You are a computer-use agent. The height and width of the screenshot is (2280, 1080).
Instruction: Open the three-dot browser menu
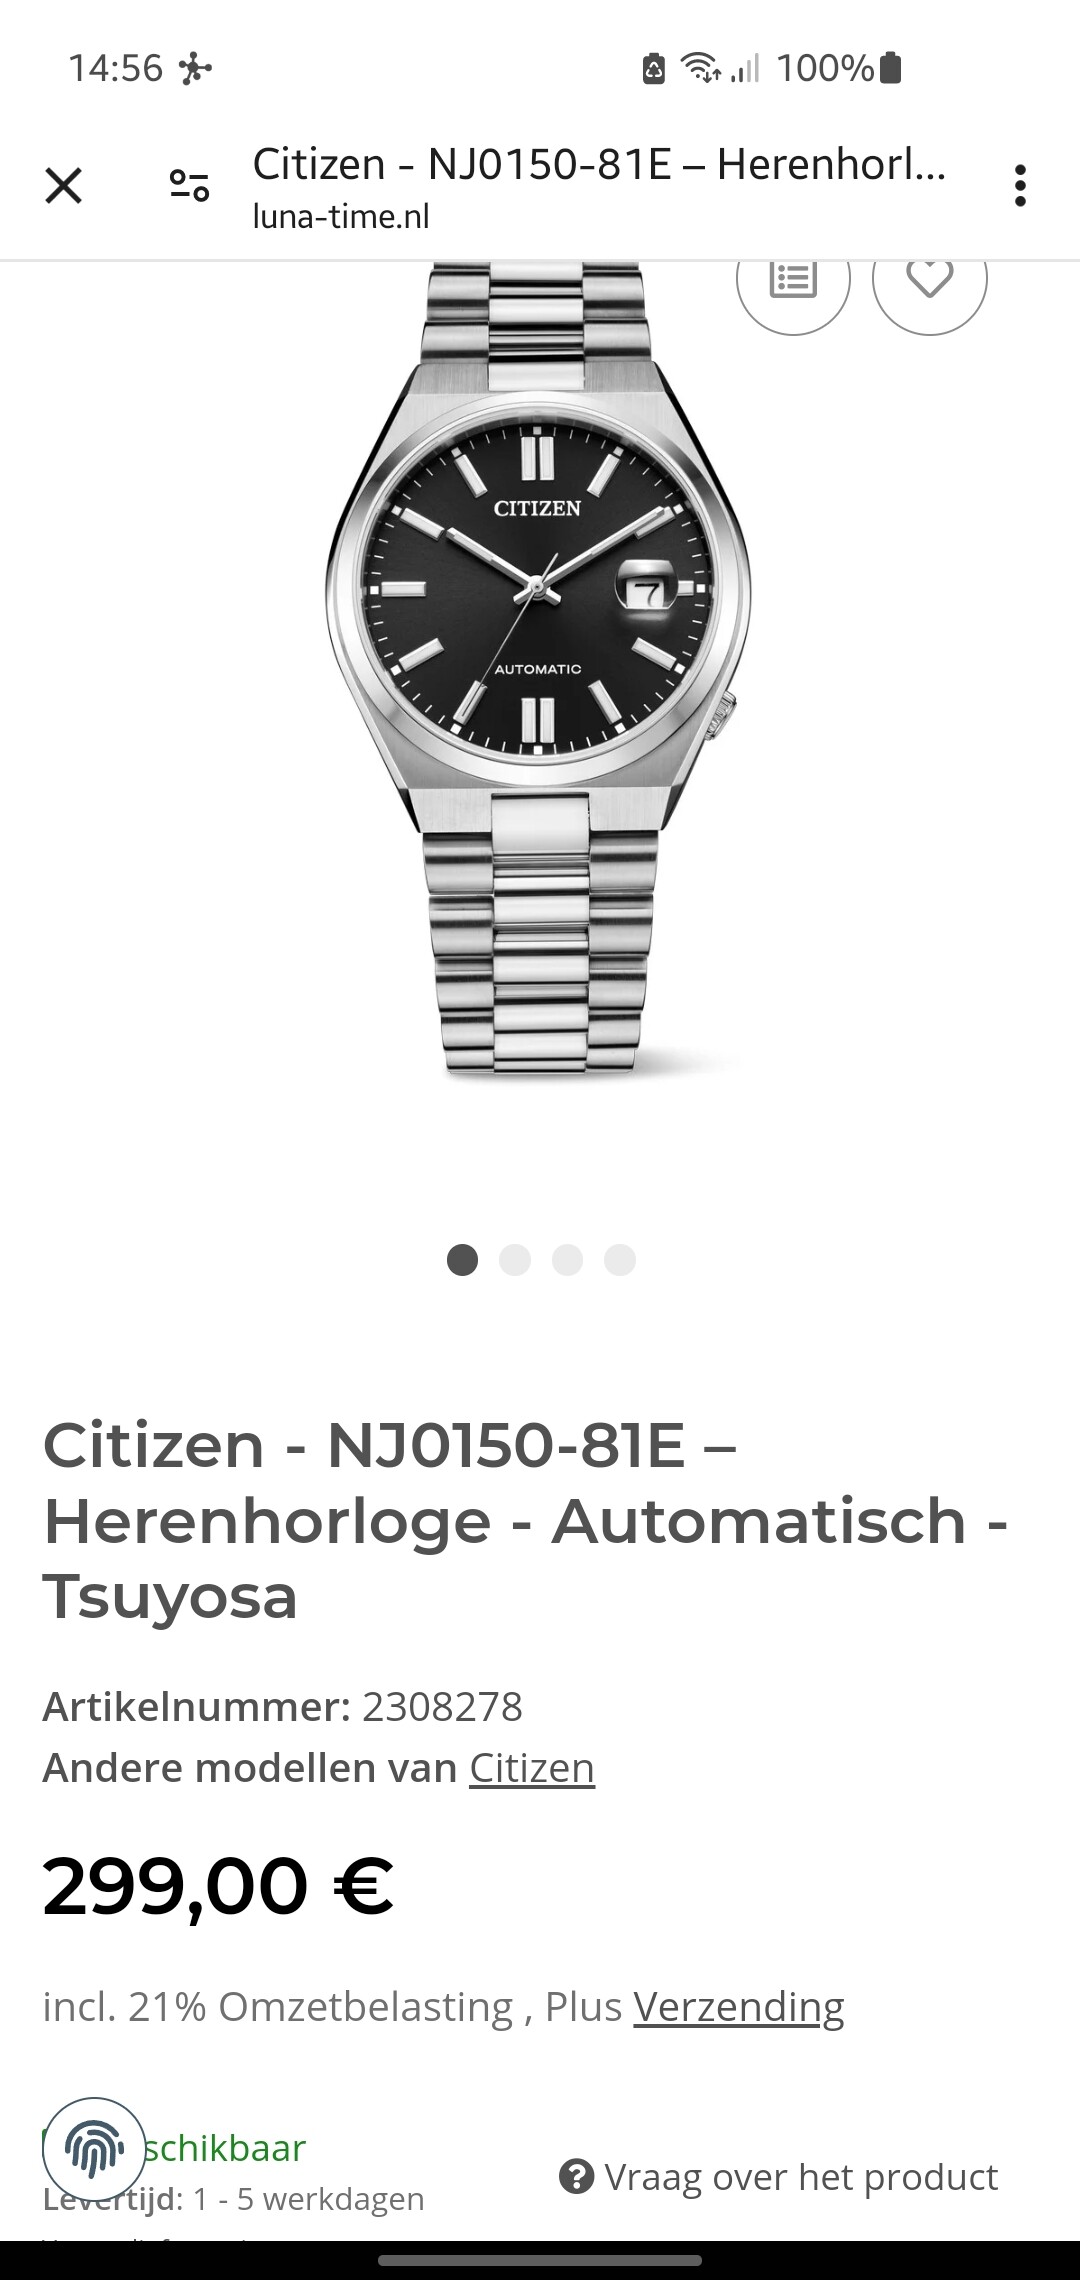tap(1020, 186)
